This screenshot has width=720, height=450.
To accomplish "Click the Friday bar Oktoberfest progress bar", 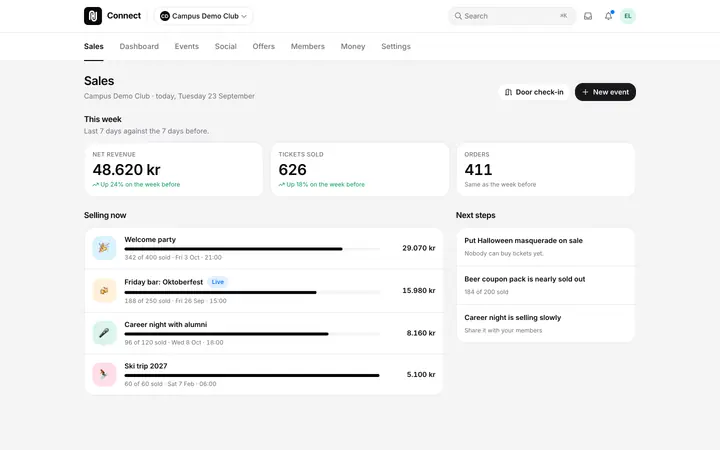I will 252,292.
